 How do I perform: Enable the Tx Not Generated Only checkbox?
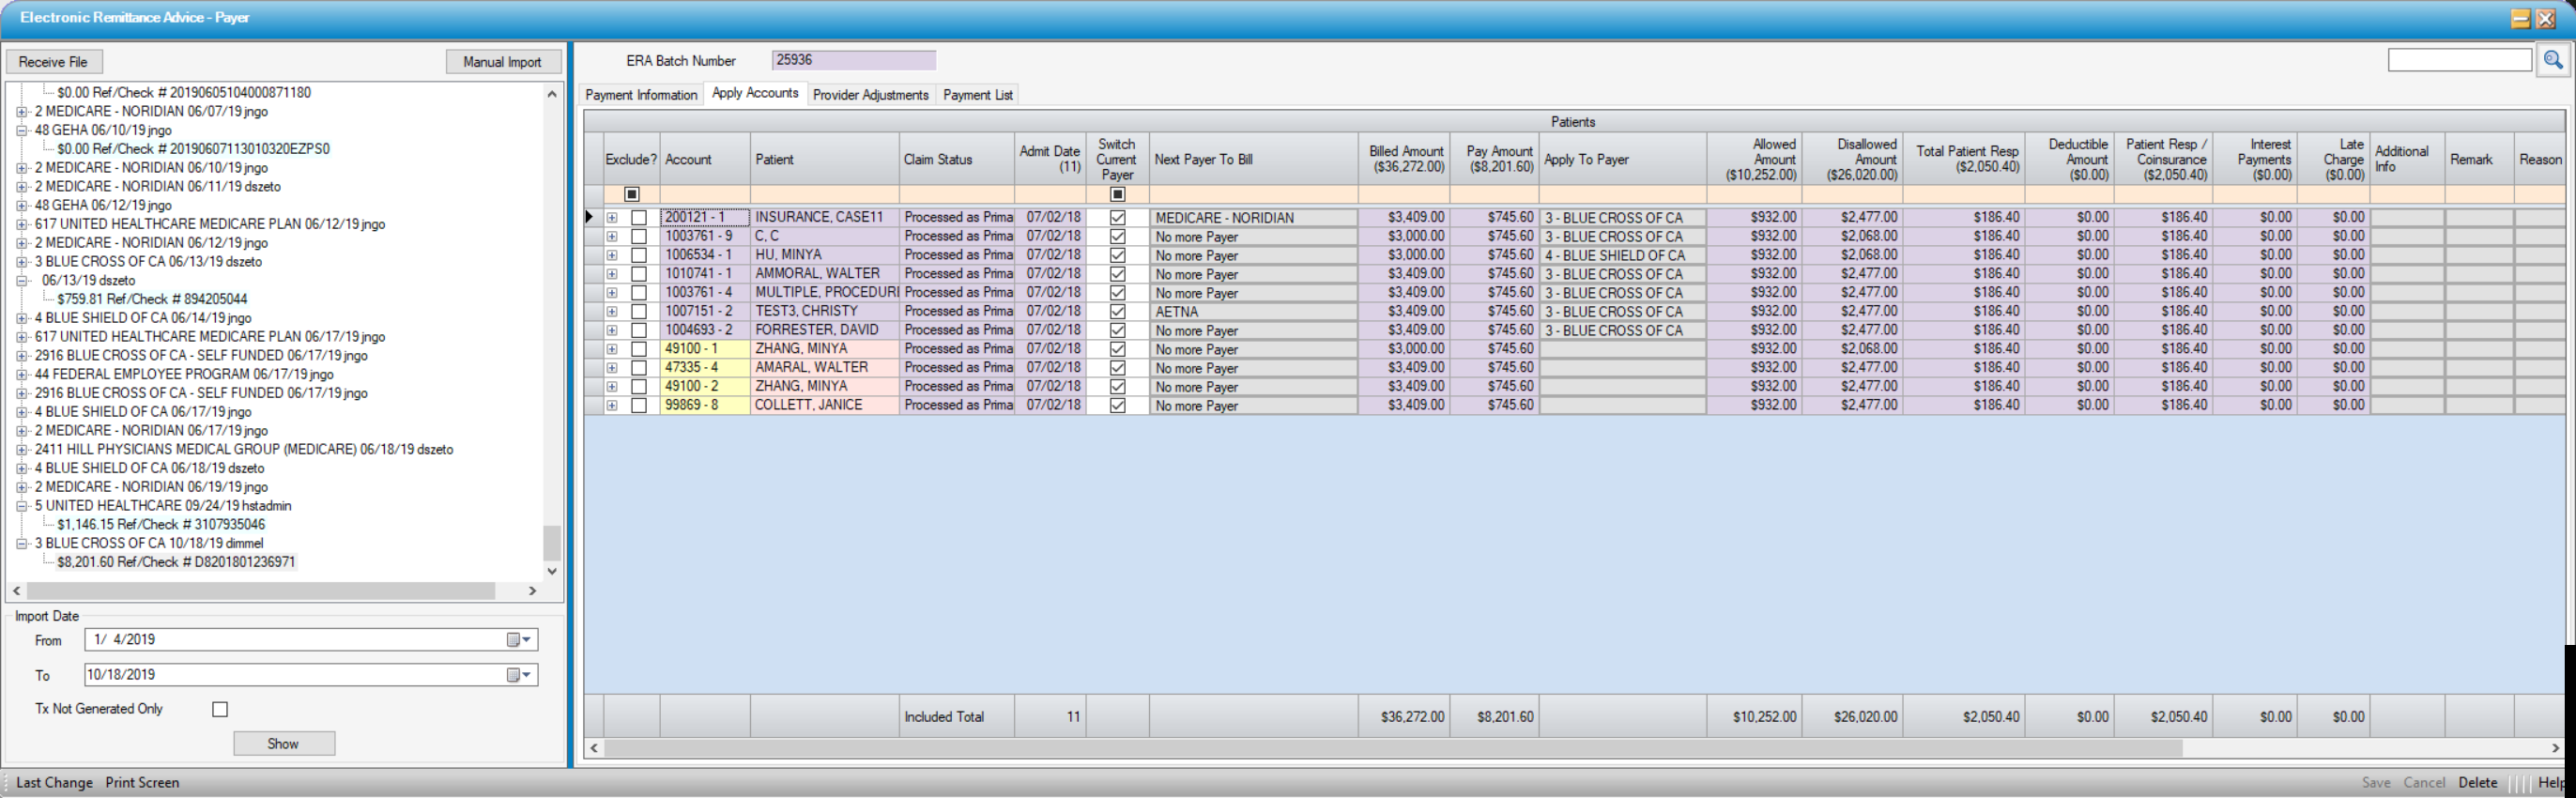tap(220, 709)
